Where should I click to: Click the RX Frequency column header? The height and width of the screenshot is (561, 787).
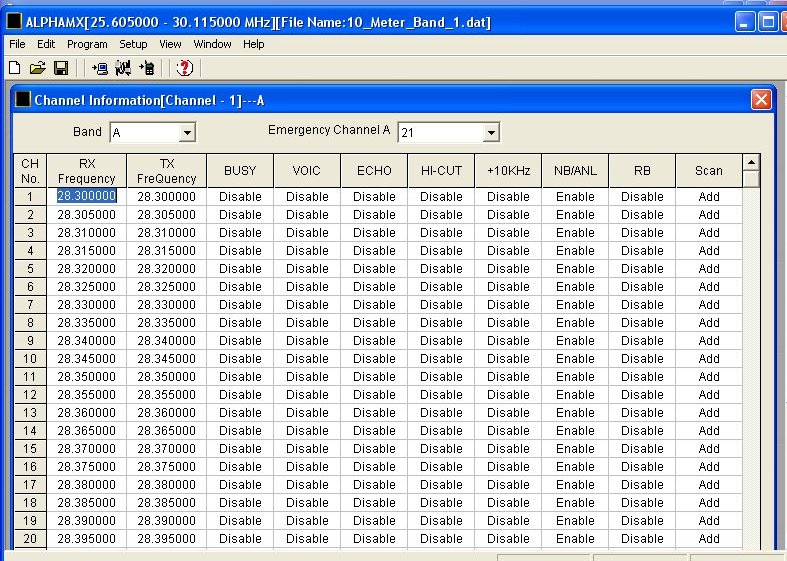86,170
